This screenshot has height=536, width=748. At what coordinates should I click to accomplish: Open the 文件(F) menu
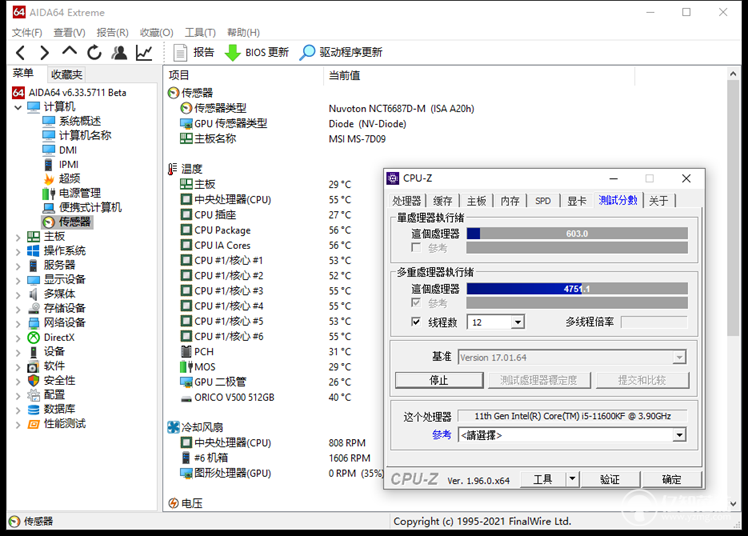click(27, 32)
